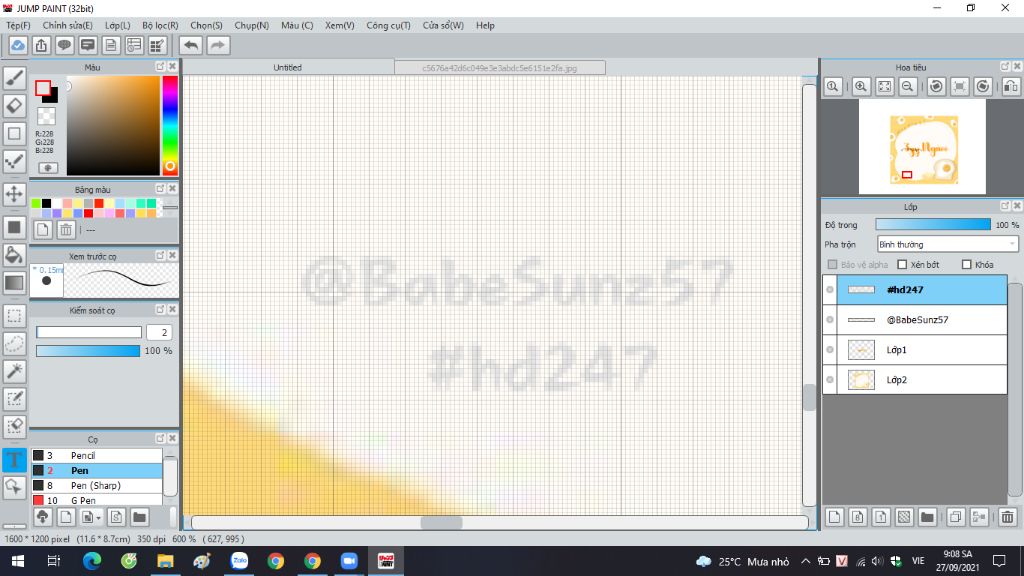The height and width of the screenshot is (576, 1024).
Task: Toggle the Bảo vệ alpha checkbox
Action: coord(832,264)
